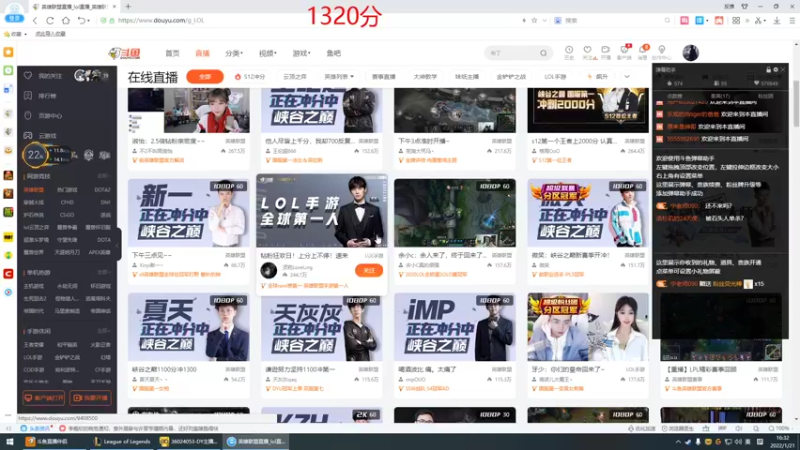Bookmark the page with the star icon
Viewport: 800px width, 450px height.
click(x=534, y=20)
